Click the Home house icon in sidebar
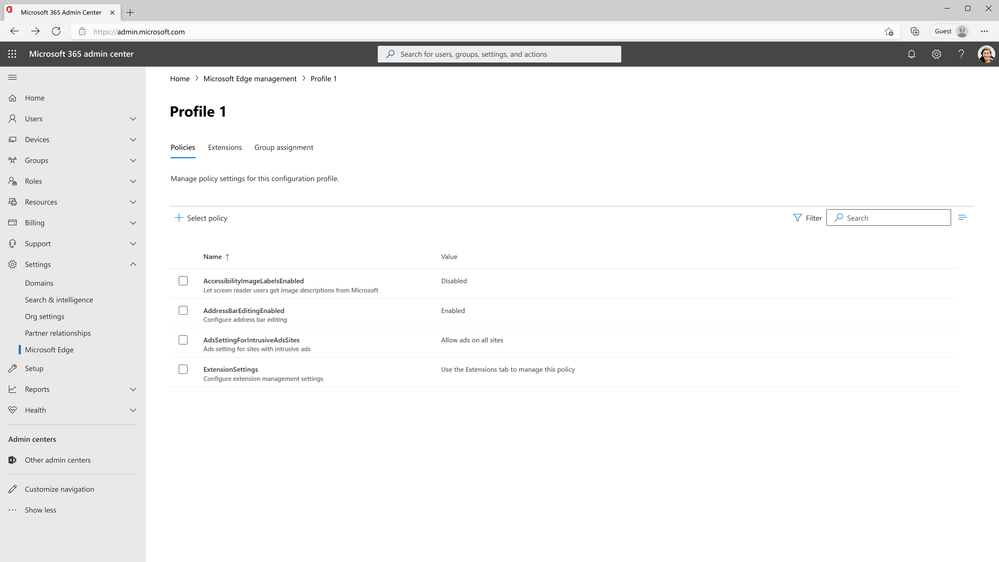The width and height of the screenshot is (999, 562). point(12,98)
